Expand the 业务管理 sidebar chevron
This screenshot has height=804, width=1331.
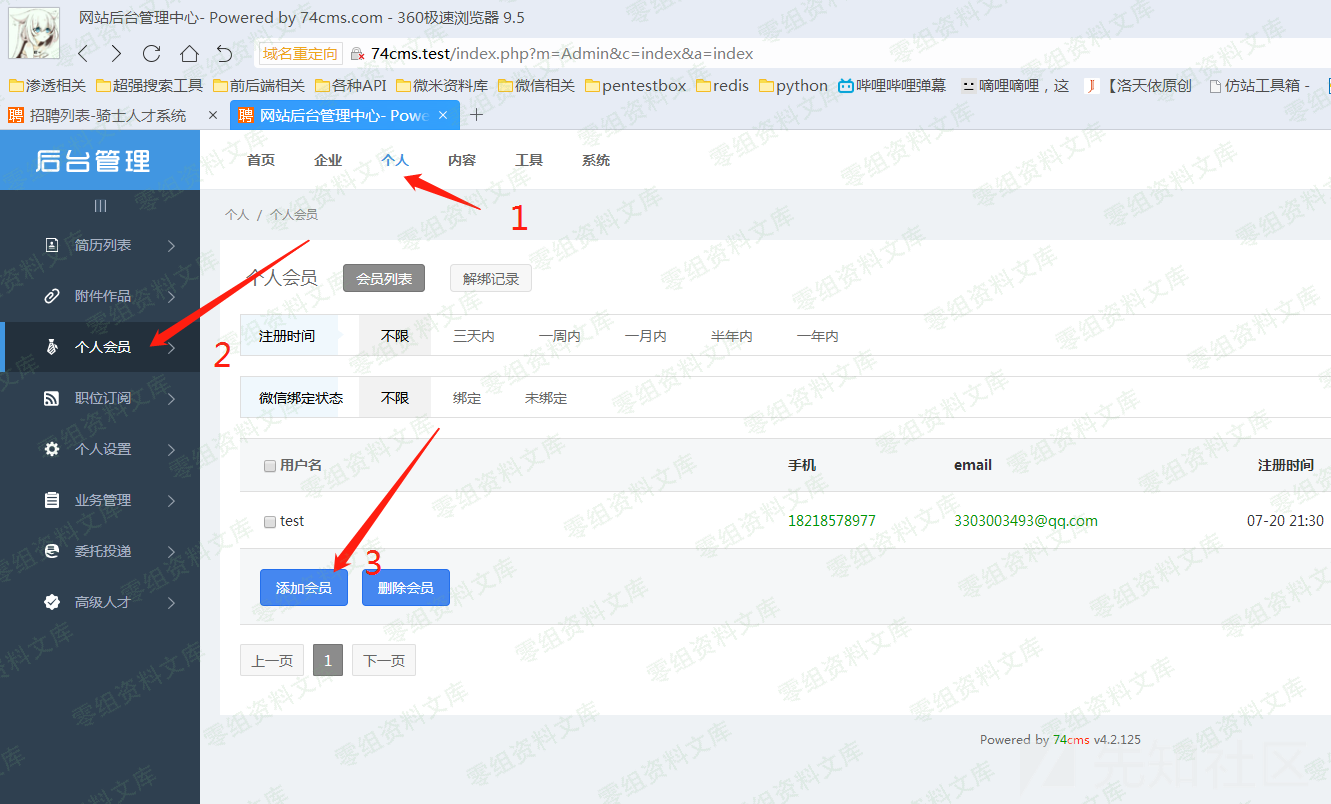pyautogui.click(x=172, y=500)
